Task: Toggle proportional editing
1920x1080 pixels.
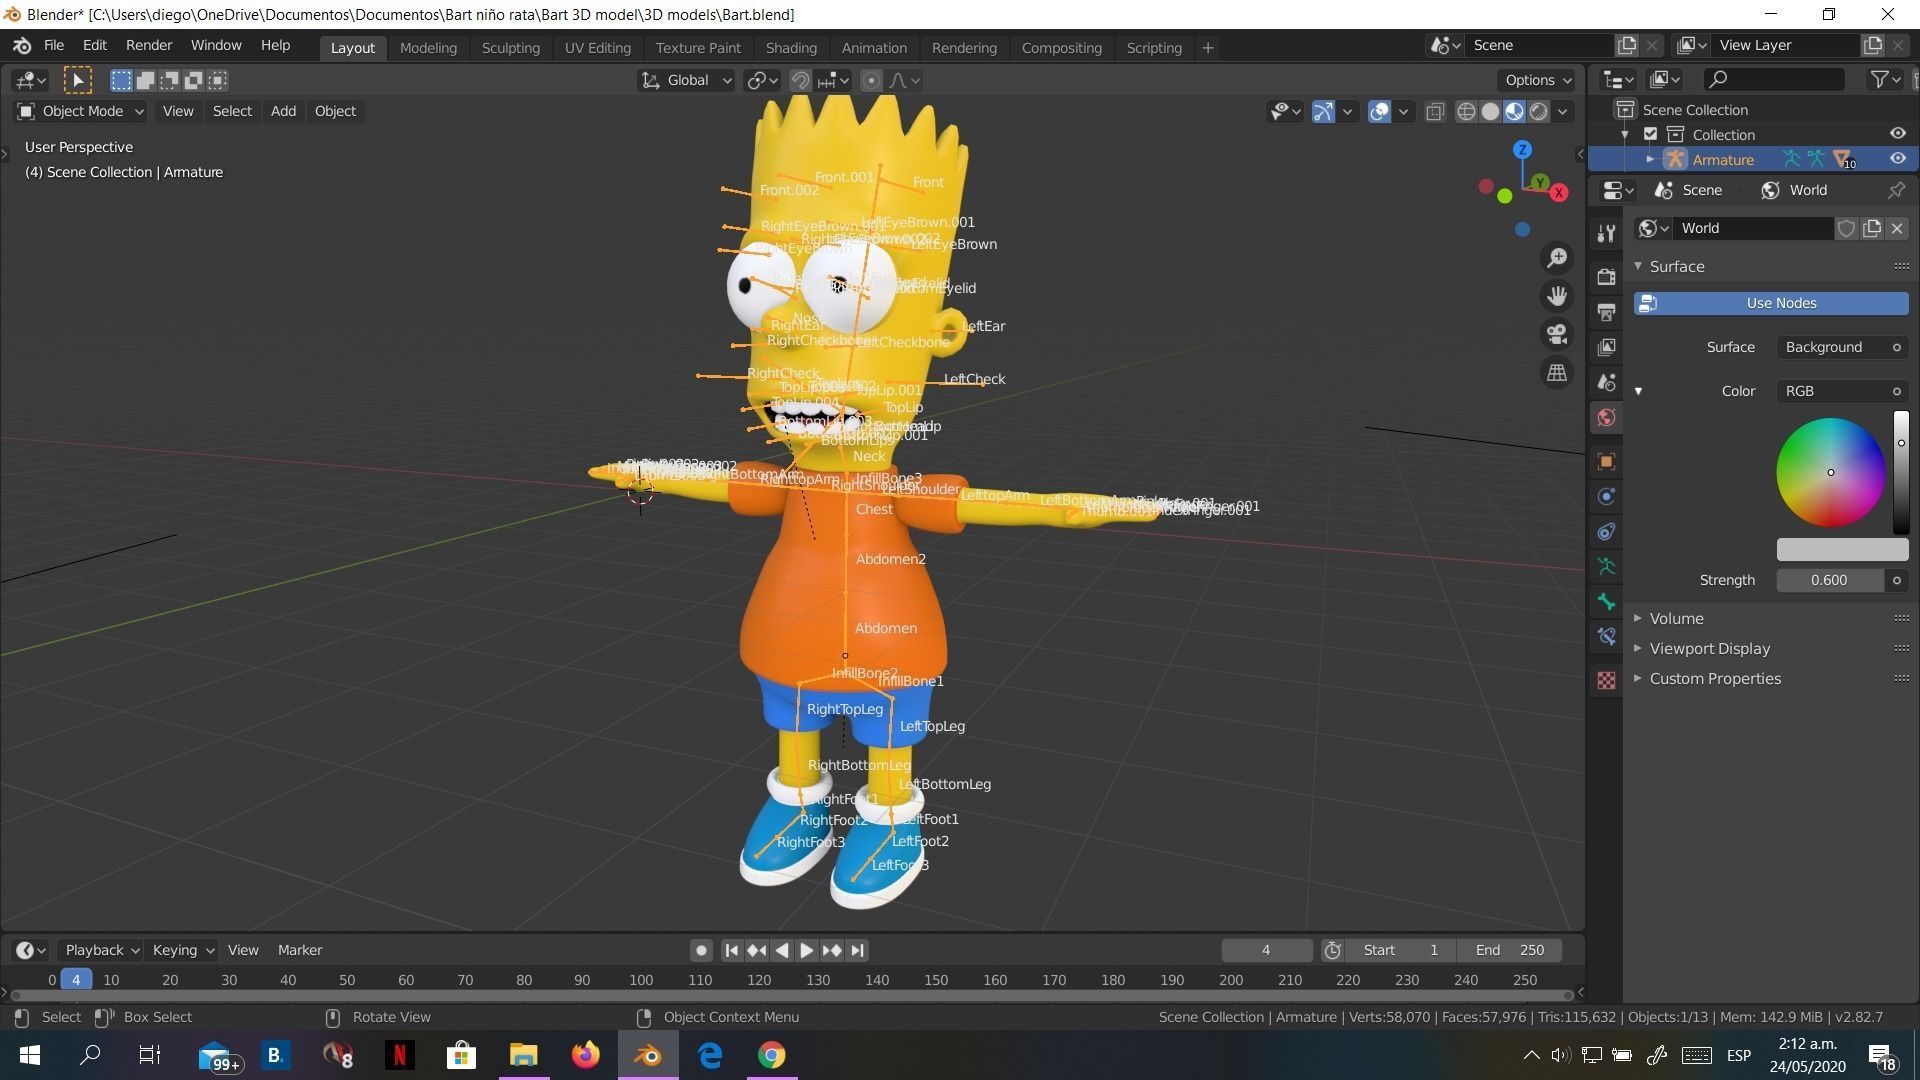Action: pyautogui.click(x=871, y=81)
